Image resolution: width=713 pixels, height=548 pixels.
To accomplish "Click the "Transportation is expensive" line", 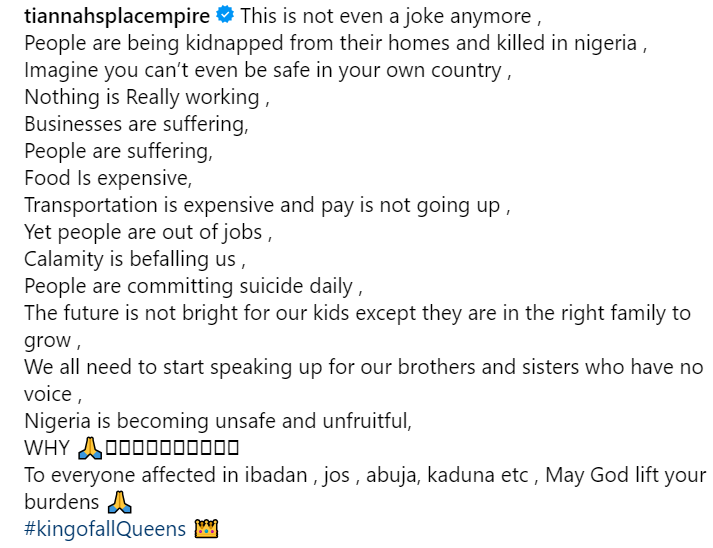I will click(267, 206).
